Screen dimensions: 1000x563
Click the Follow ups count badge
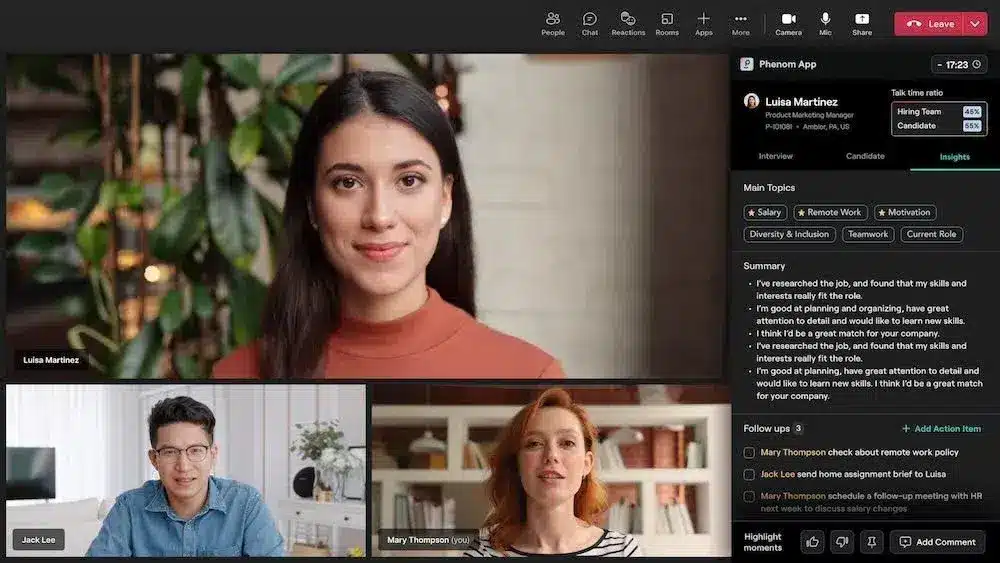(798, 428)
